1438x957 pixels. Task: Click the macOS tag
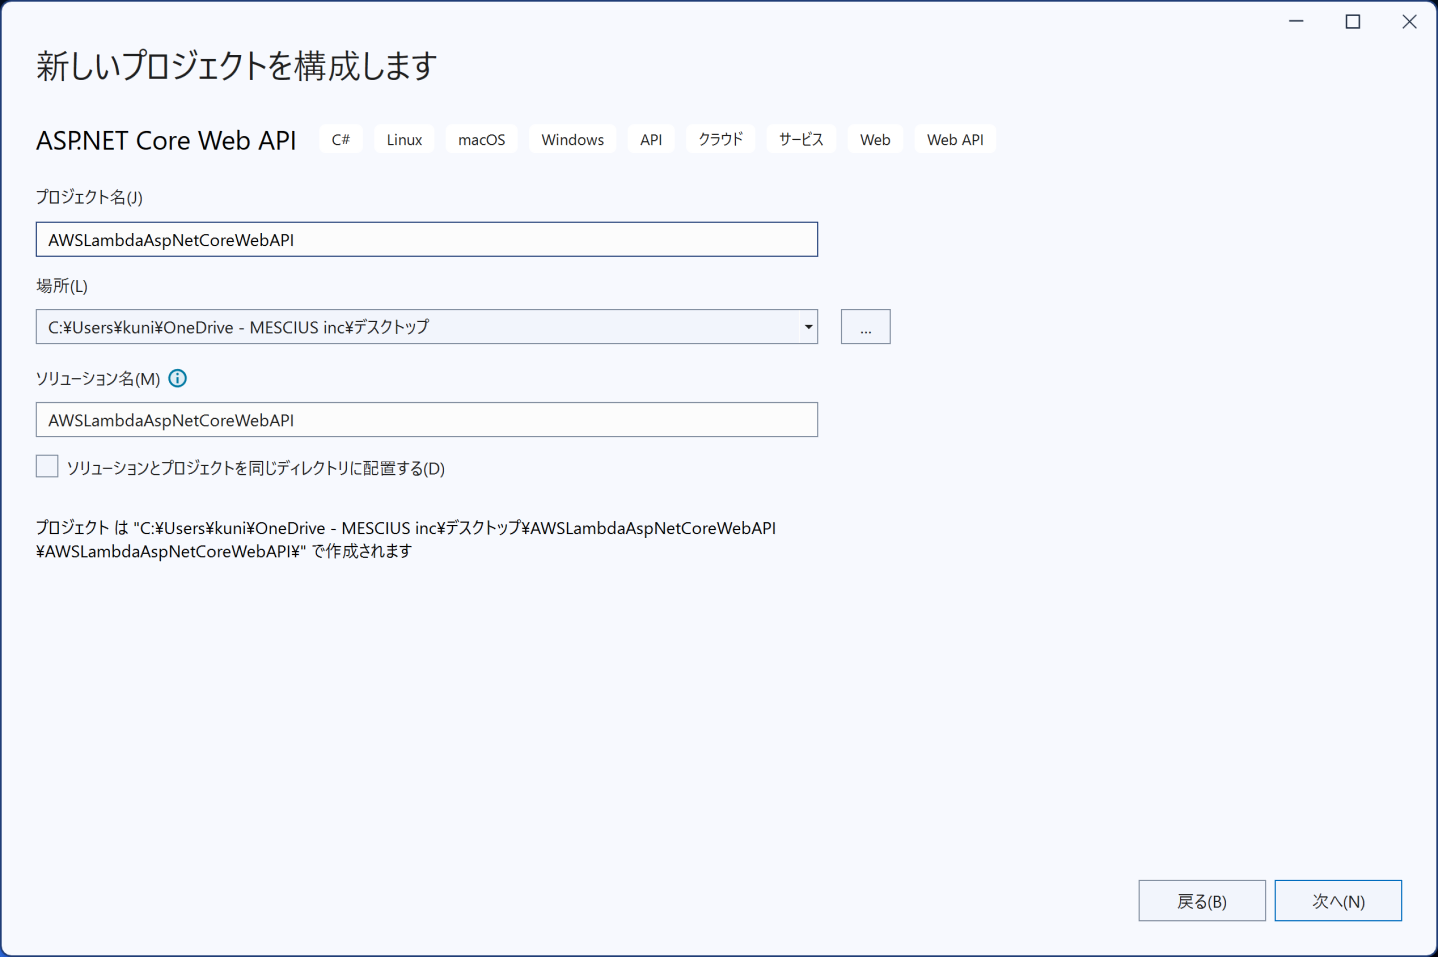tap(482, 140)
